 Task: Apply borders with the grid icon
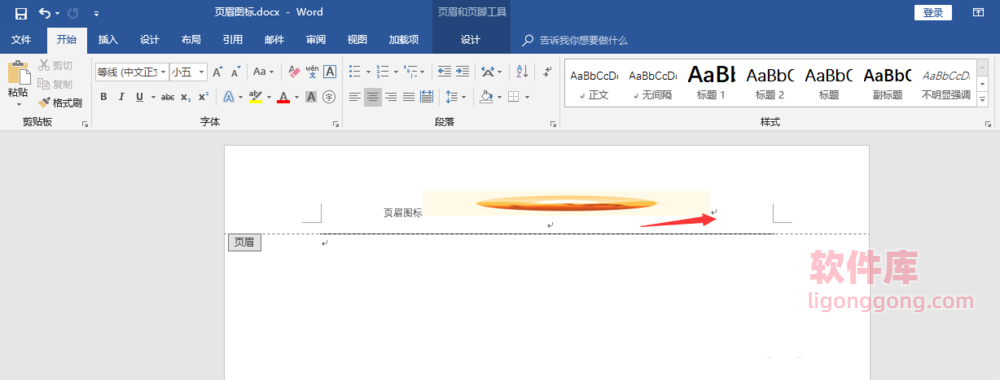(x=513, y=97)
